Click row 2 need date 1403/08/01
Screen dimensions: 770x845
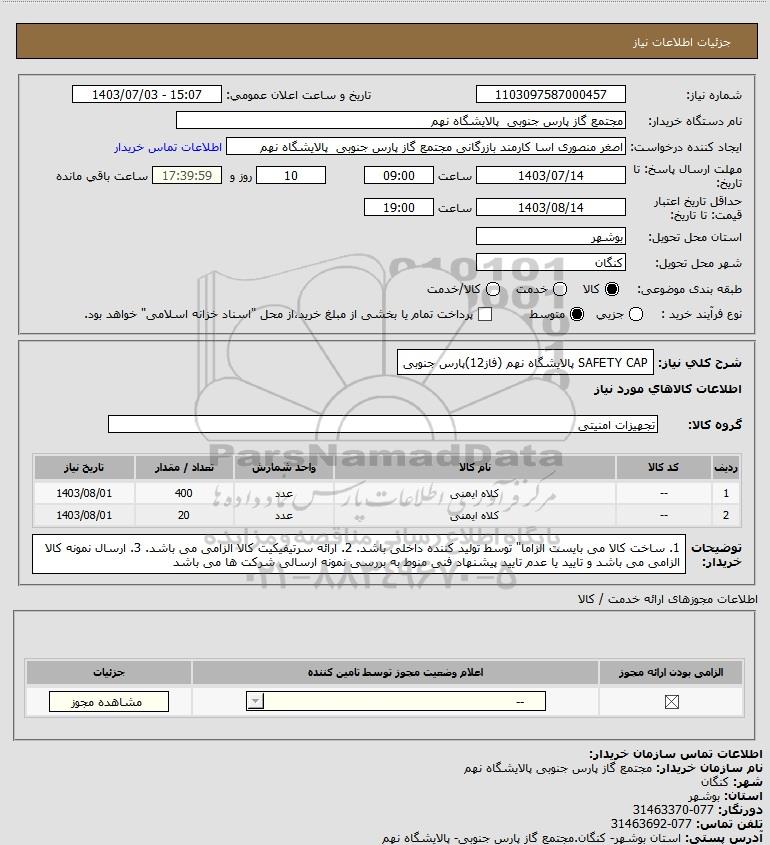tap(84, 515)
